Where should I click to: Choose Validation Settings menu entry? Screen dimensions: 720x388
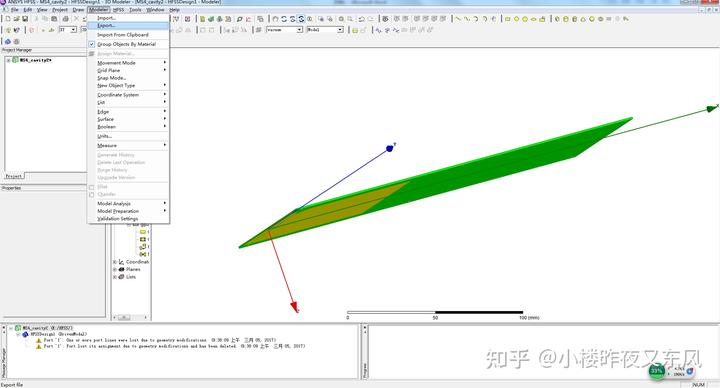(x=128, y=219)
